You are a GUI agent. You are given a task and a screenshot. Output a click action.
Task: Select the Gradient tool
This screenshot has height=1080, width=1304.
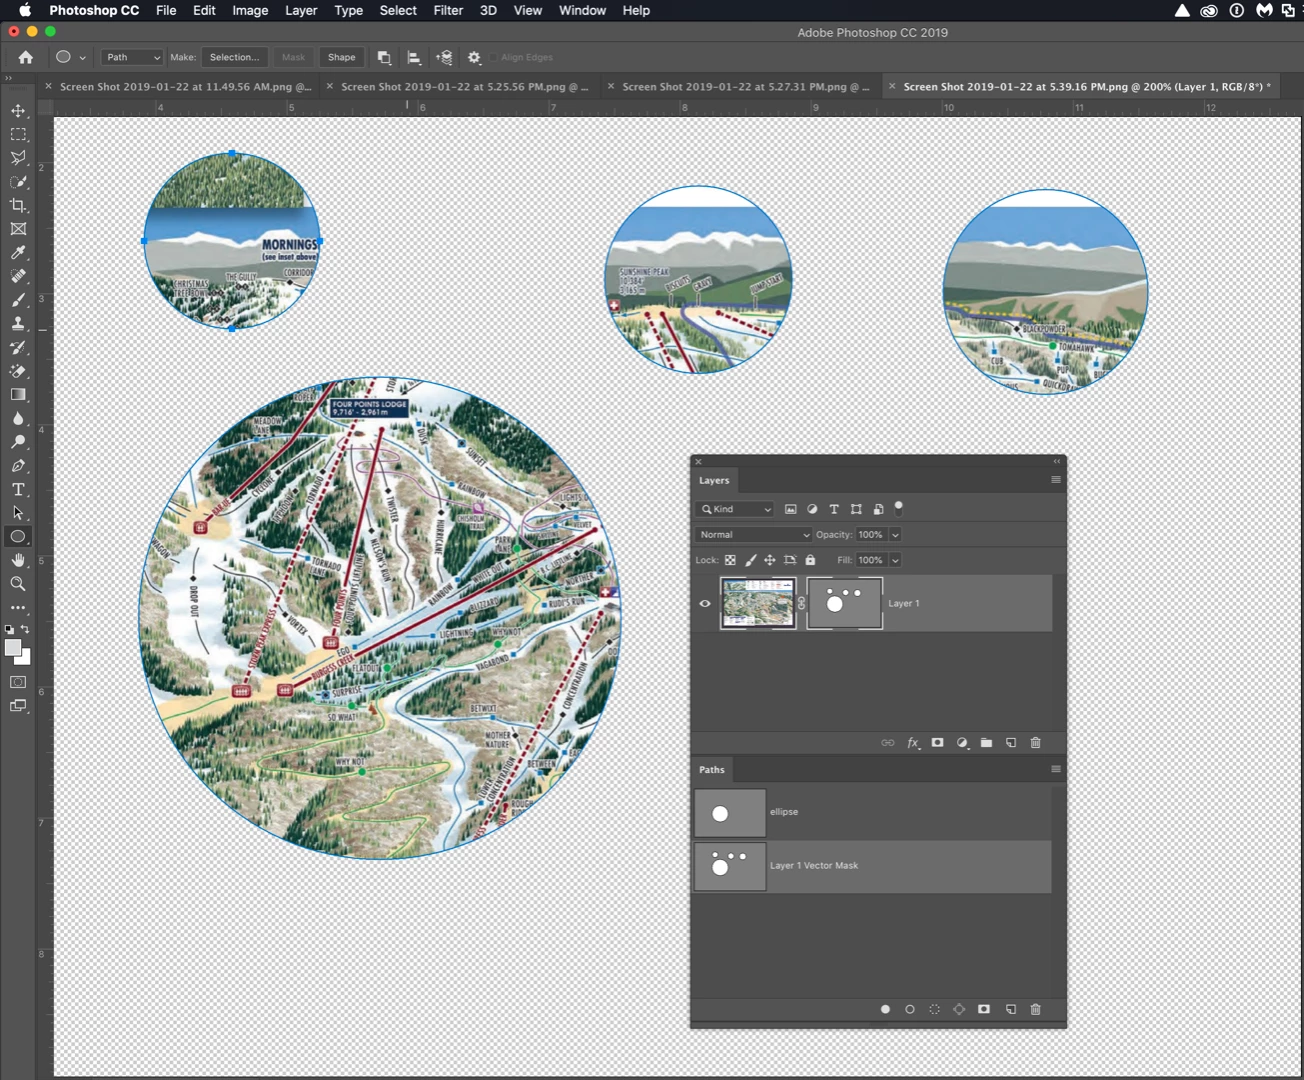point(18,395)
